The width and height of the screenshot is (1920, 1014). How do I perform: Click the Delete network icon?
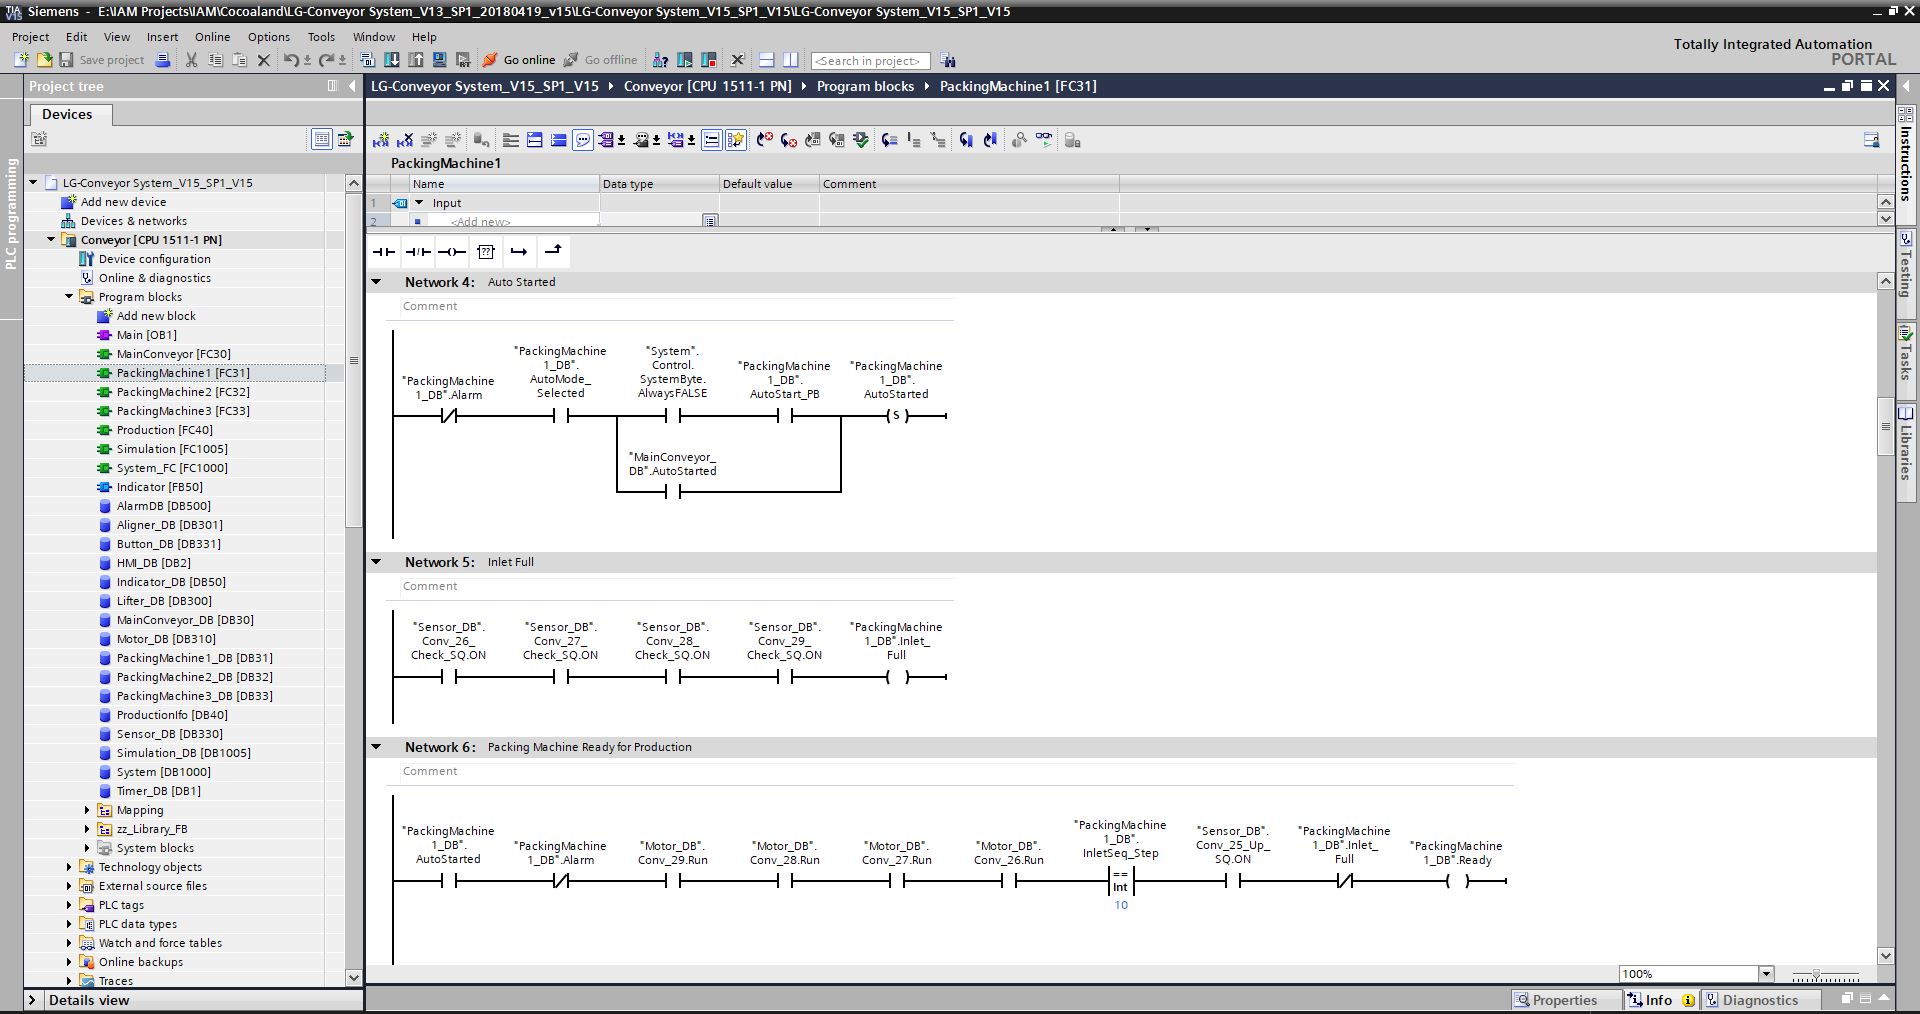pos(405,141)
